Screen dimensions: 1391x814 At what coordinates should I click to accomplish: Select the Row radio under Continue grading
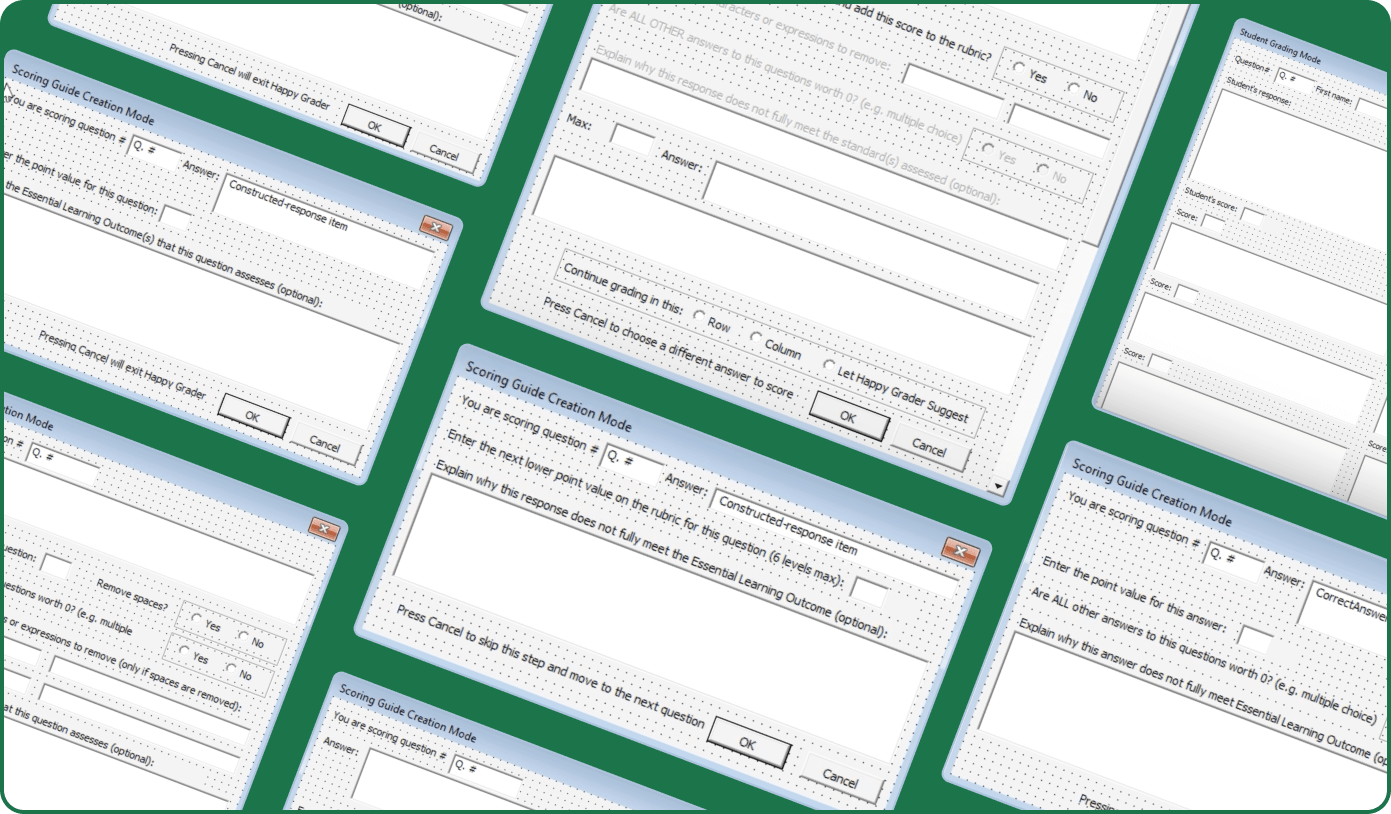(697, 314)
